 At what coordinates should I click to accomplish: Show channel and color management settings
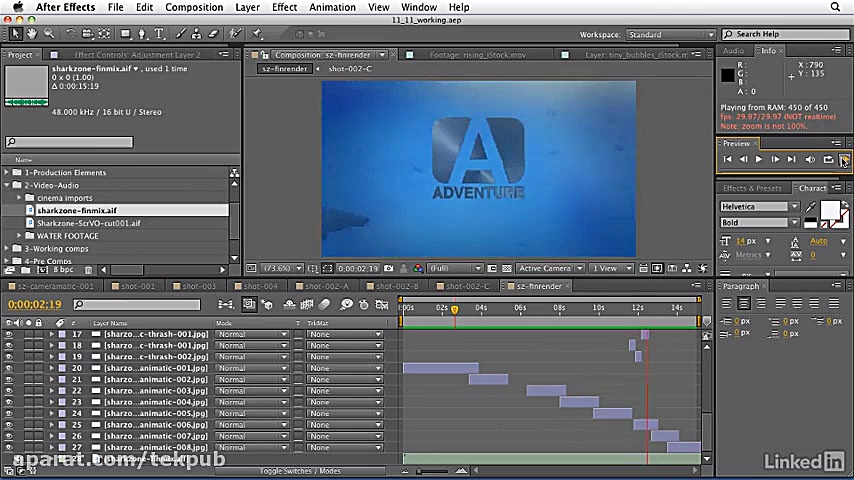[x=418, y=268]
